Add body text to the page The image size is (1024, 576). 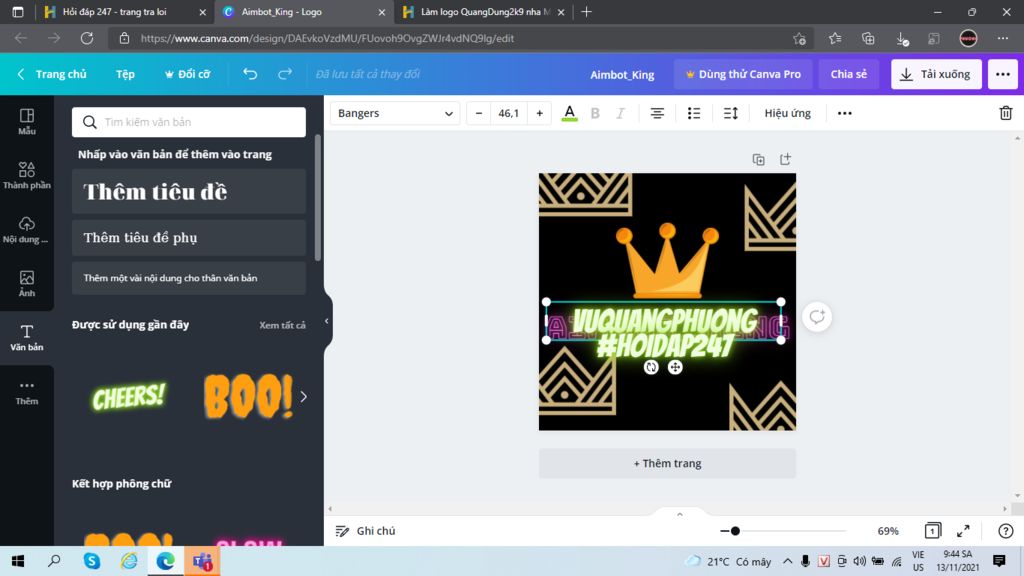click(189, 278)
